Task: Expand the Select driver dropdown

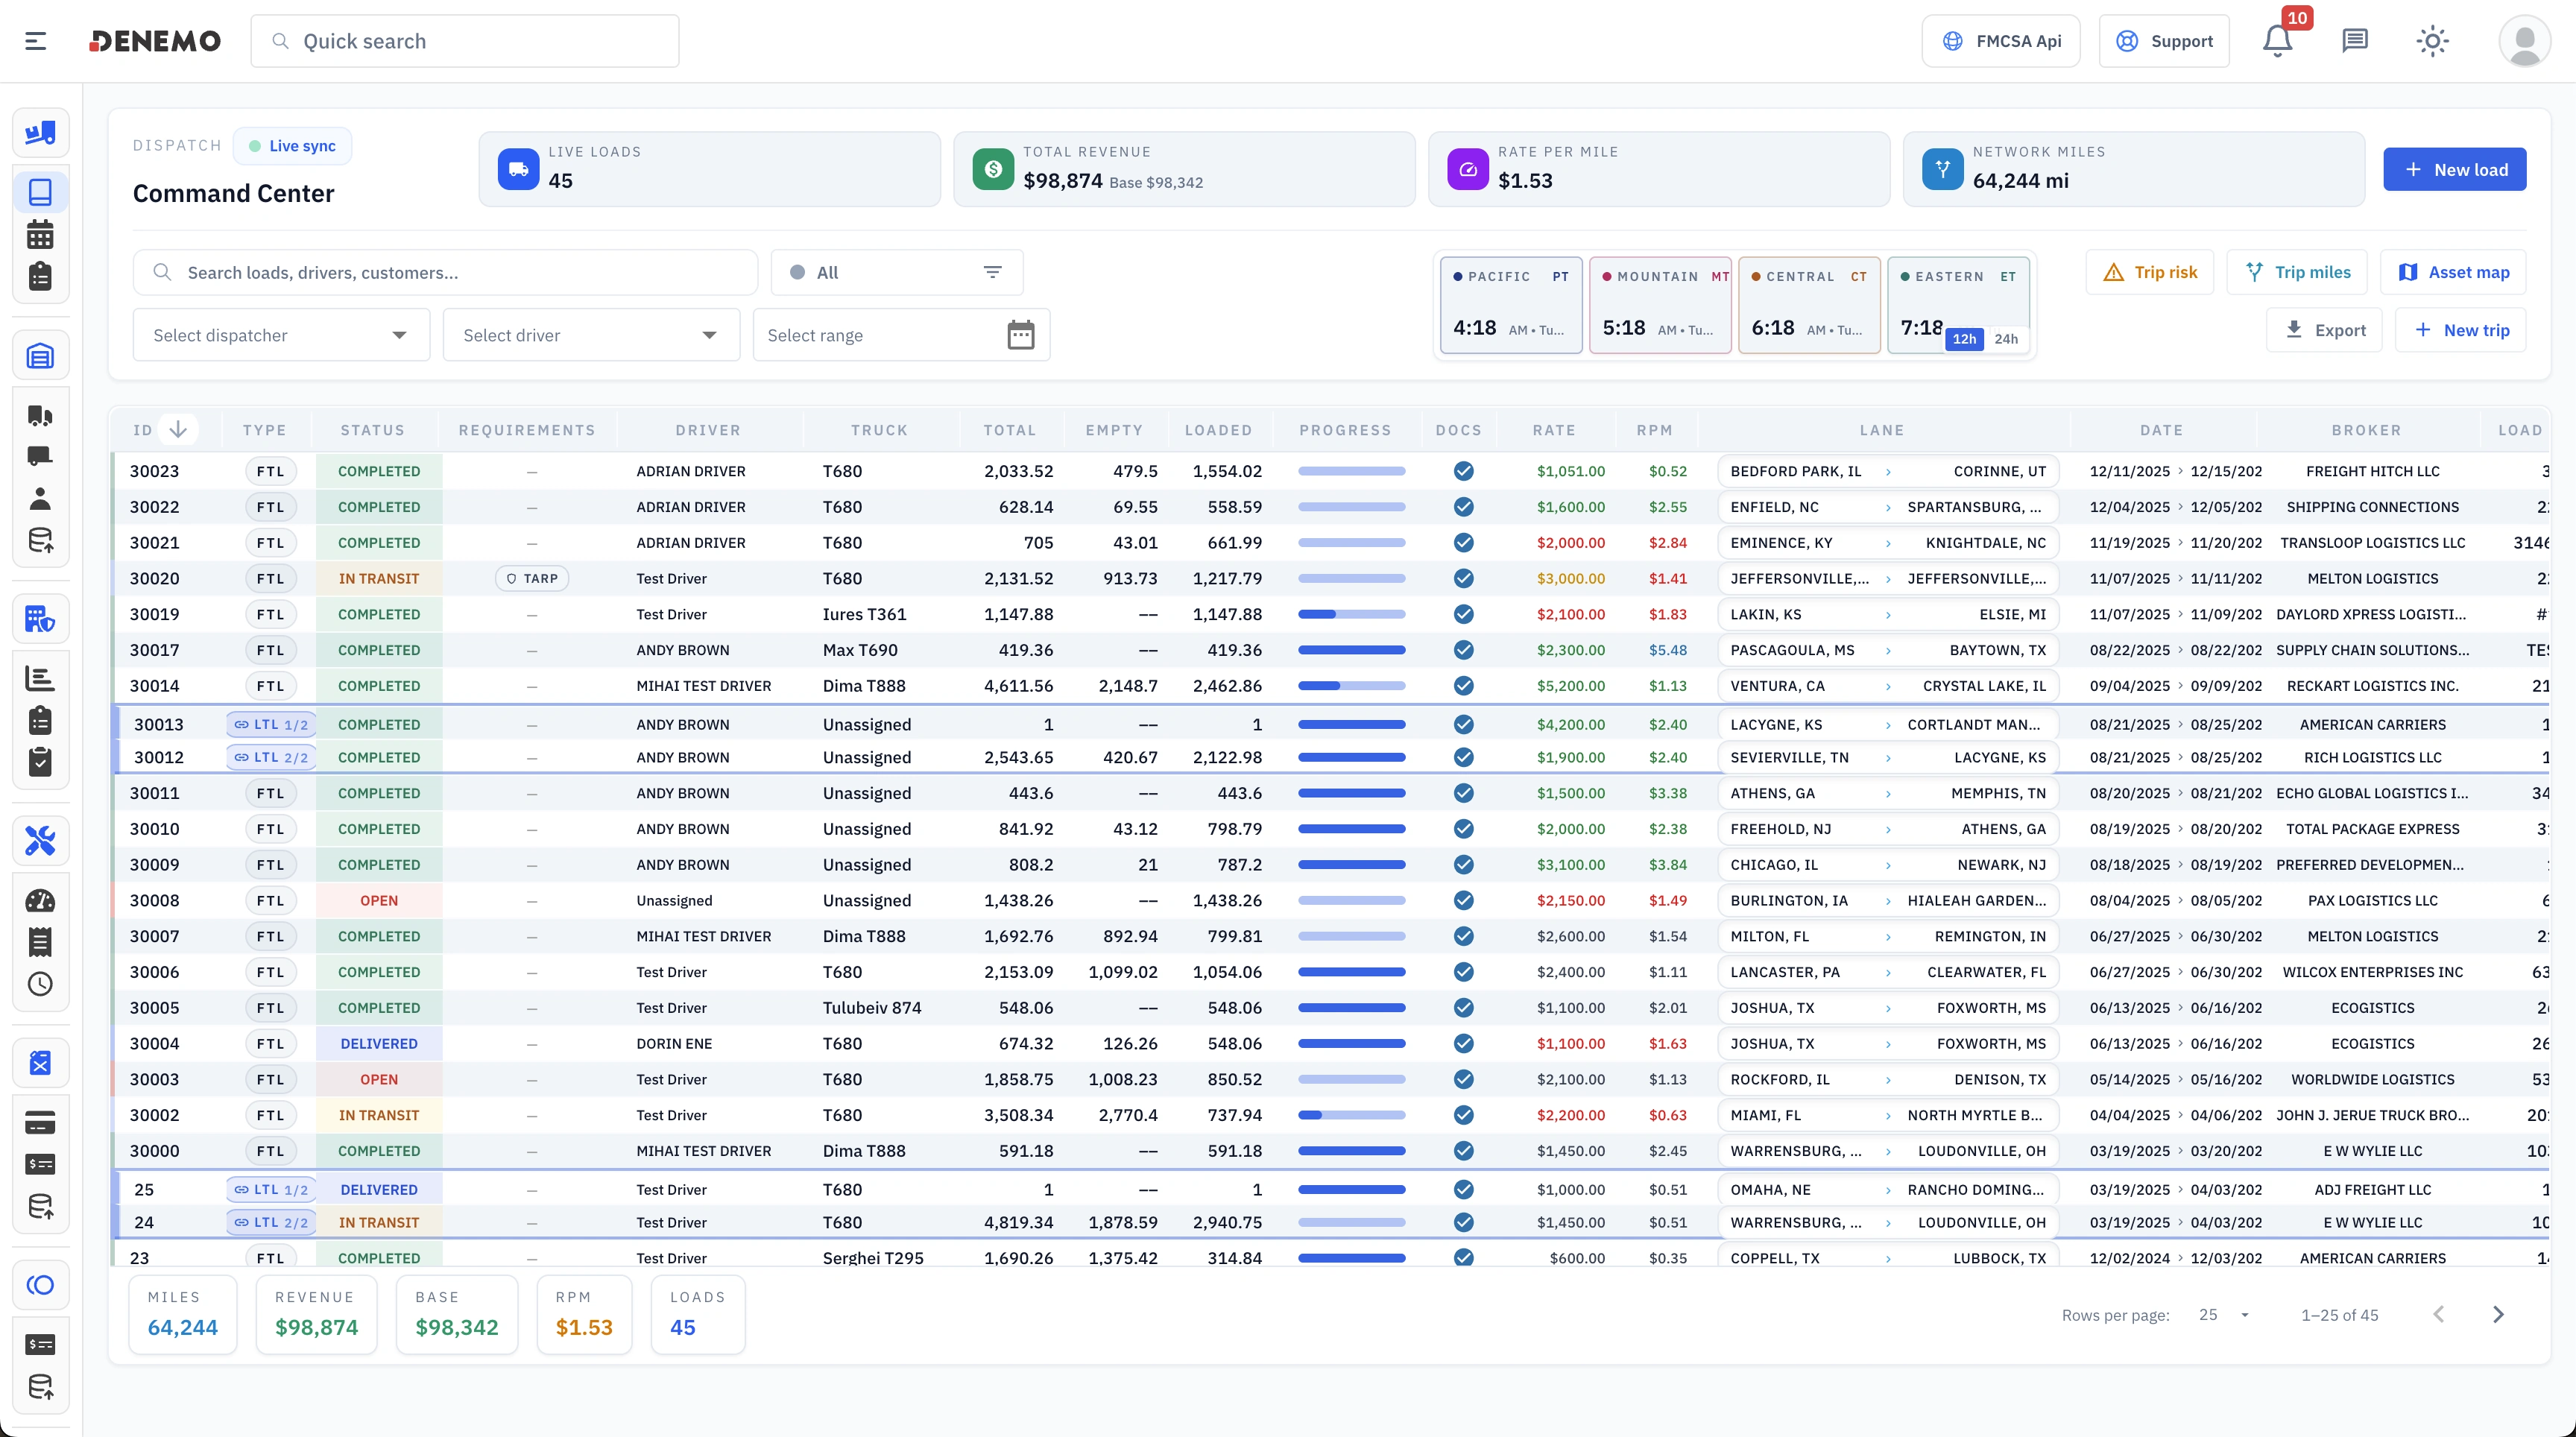Action: coord(591,335)
